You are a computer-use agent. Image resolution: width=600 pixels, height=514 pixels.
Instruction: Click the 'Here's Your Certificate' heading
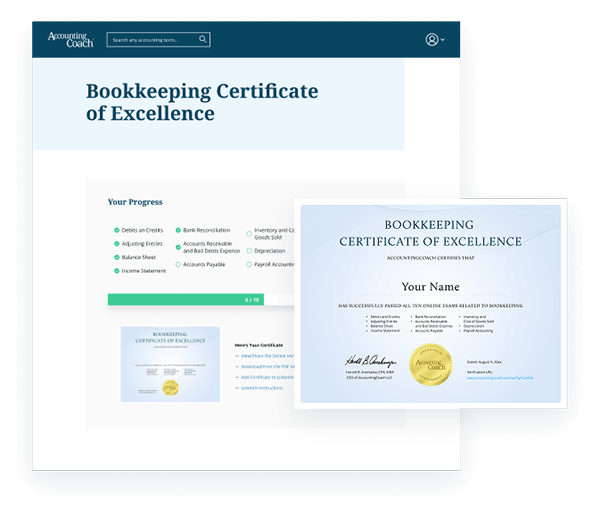pos(259,345)
